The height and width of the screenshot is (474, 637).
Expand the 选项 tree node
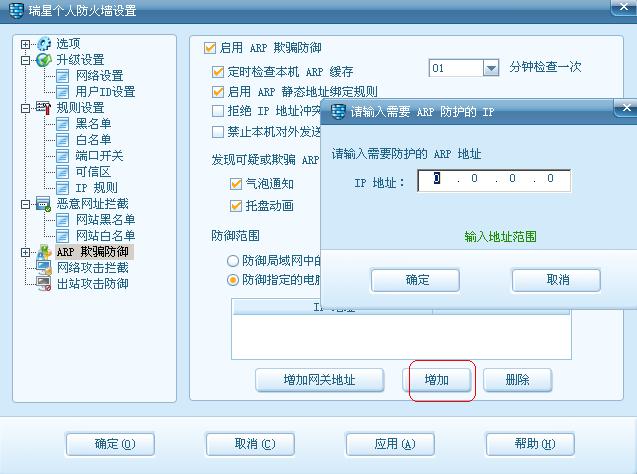coord(25,44)
